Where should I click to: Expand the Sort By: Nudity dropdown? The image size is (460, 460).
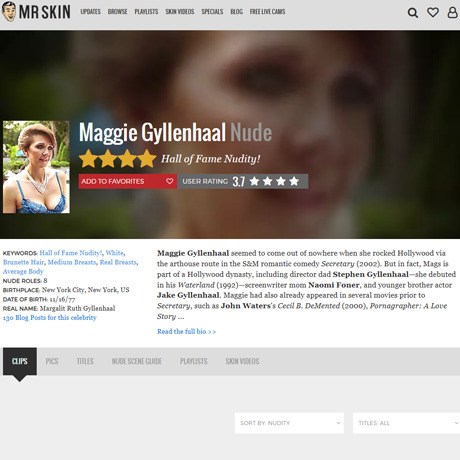pos(289,423)
